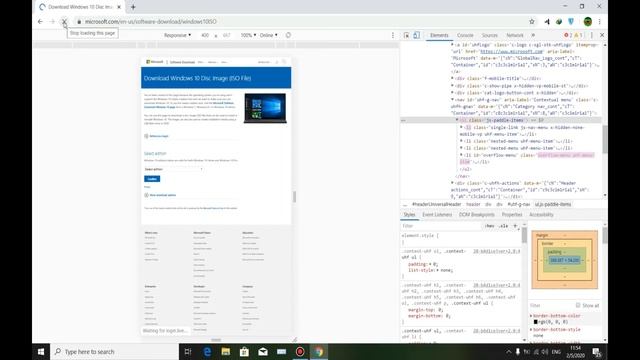Launch Microsoft Edge from the taskbar

click(x=207, y=351)
